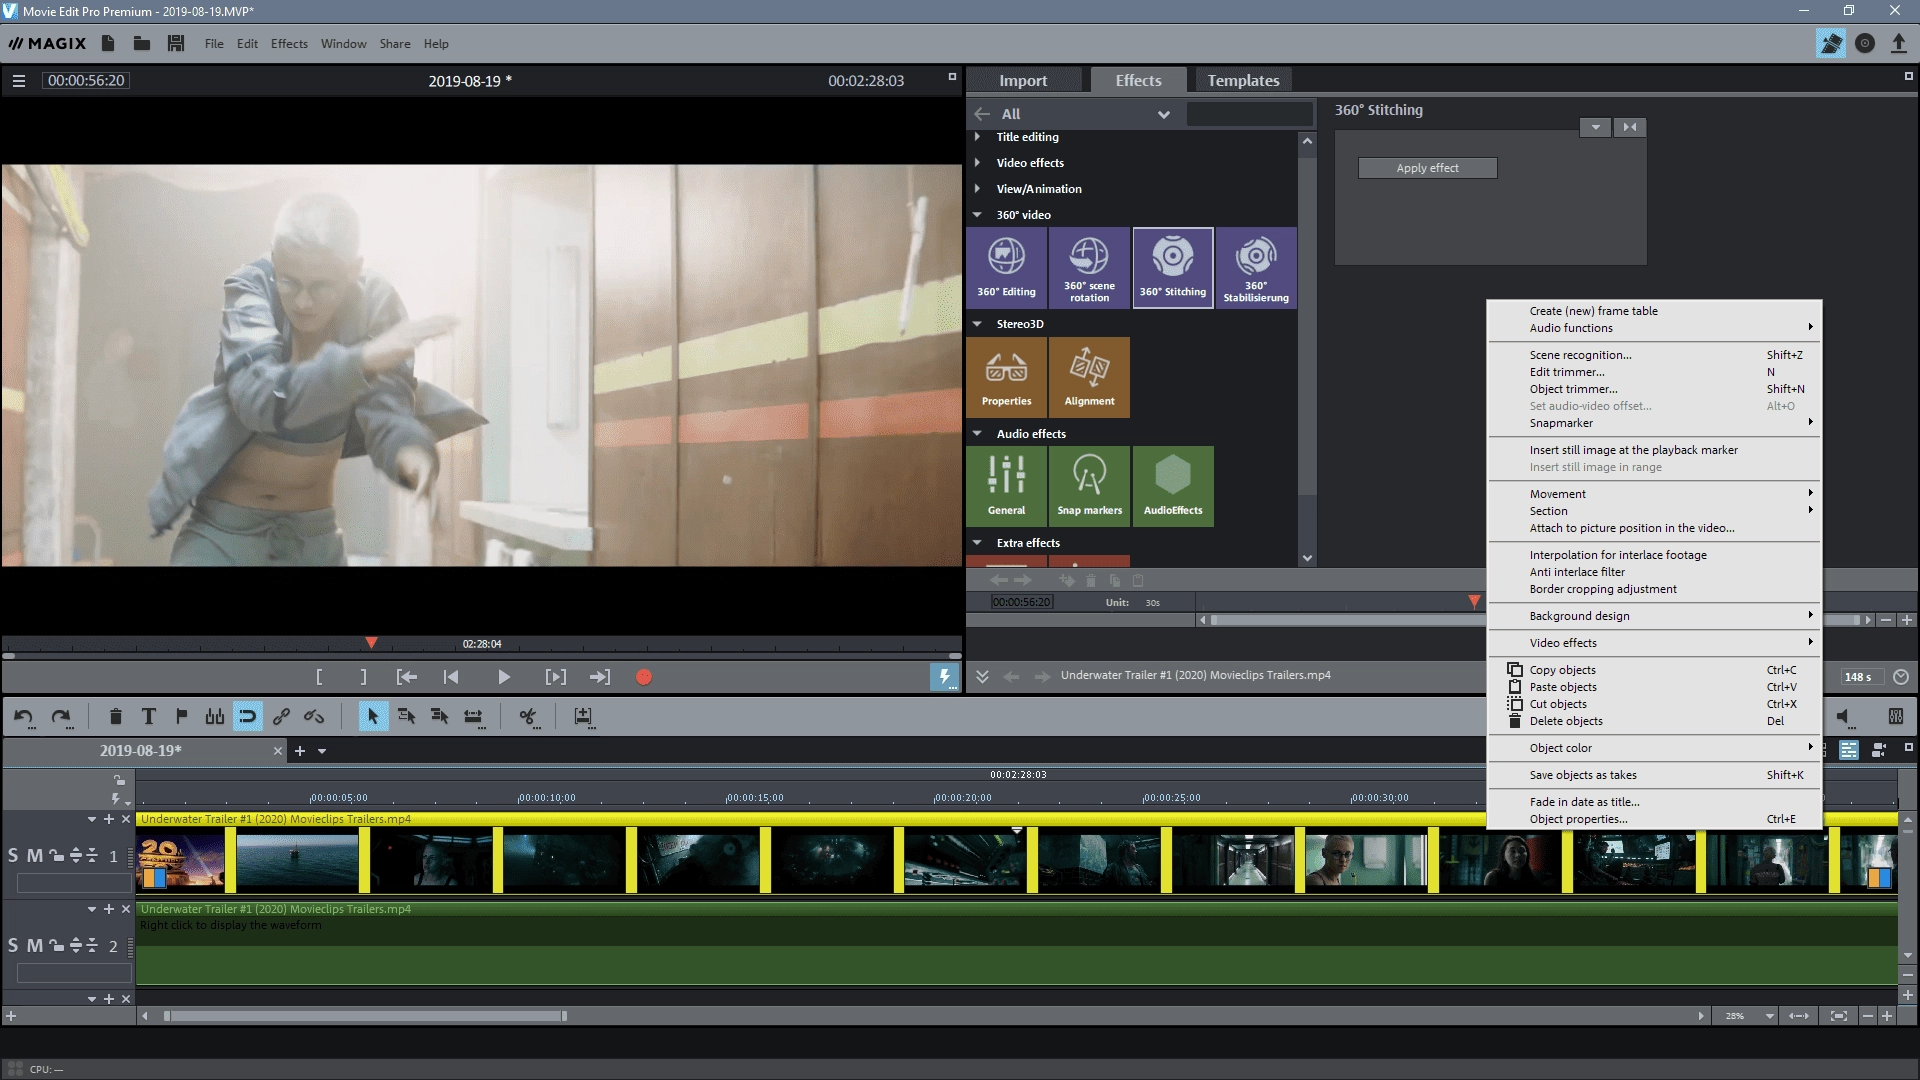
Task: Open the audio mixer icon
Action: click(1895, 716)
